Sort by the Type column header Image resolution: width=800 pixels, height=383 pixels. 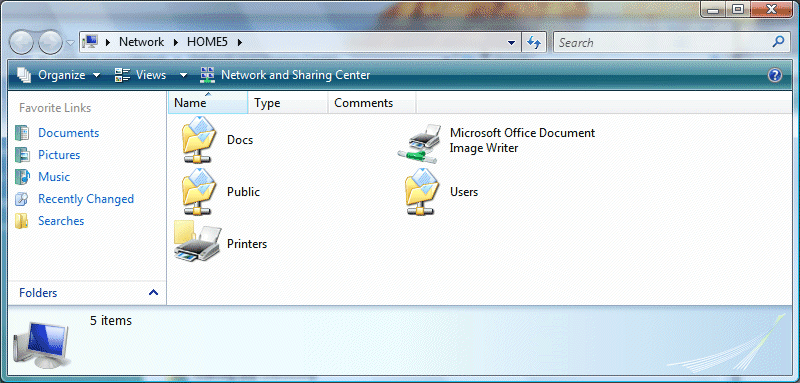[288, 103]
